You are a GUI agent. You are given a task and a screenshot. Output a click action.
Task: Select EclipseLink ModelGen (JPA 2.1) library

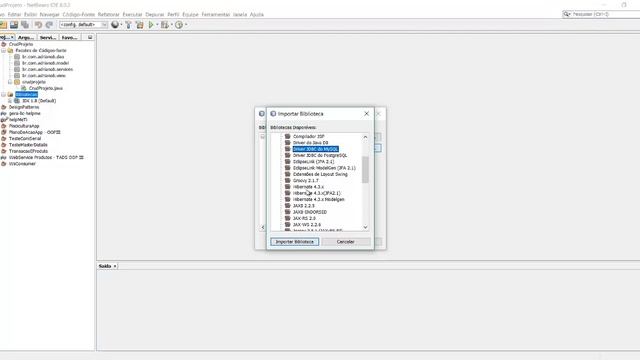[324, 168]
